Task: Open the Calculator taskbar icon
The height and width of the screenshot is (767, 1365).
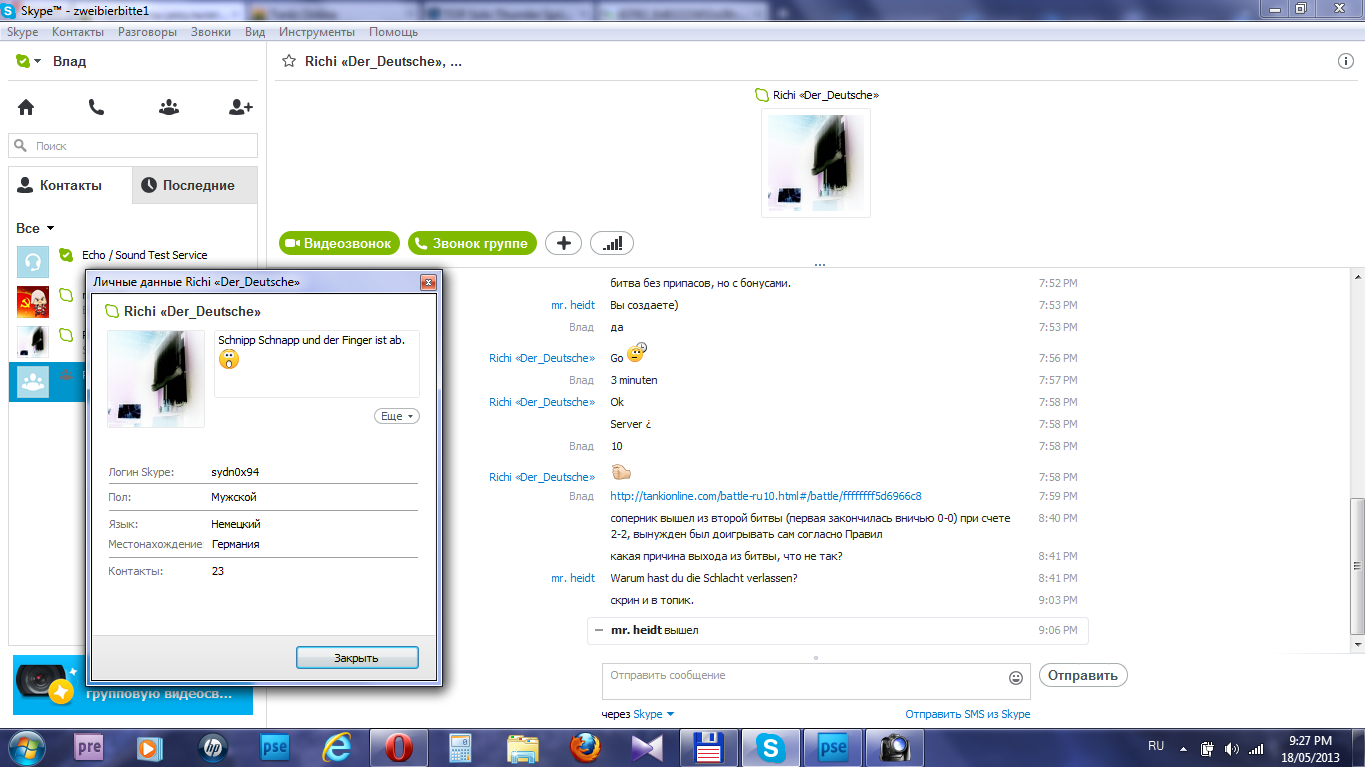Action: (x=461, y=747)
